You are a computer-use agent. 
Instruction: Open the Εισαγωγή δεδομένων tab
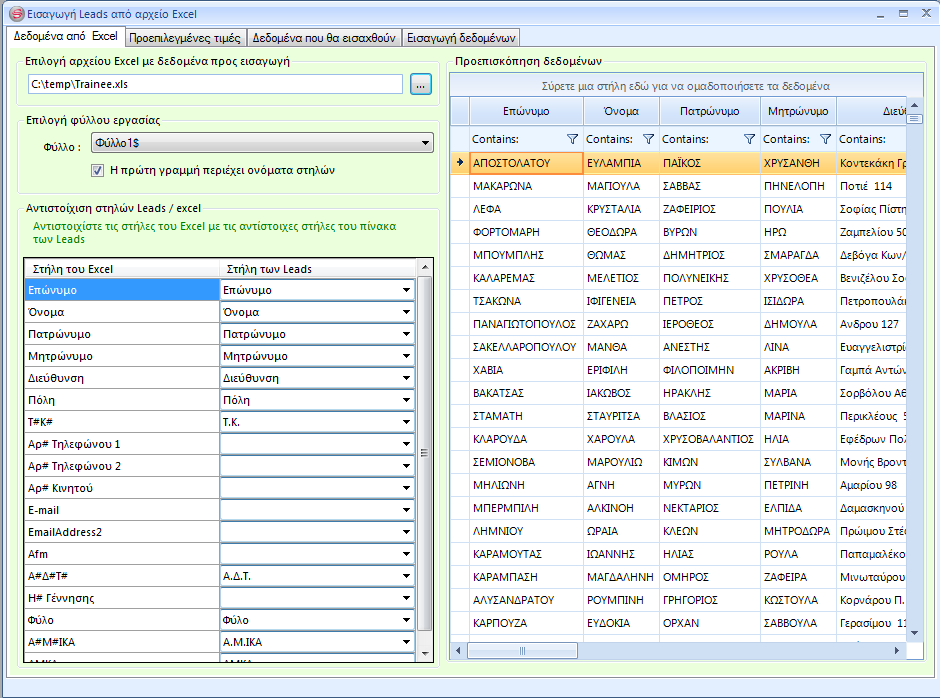pos(460,38)
